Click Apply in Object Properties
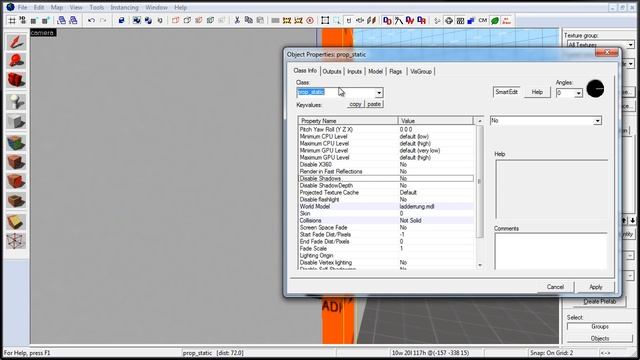The width and height of the screenshot is (640, 360). click(596, 287)
